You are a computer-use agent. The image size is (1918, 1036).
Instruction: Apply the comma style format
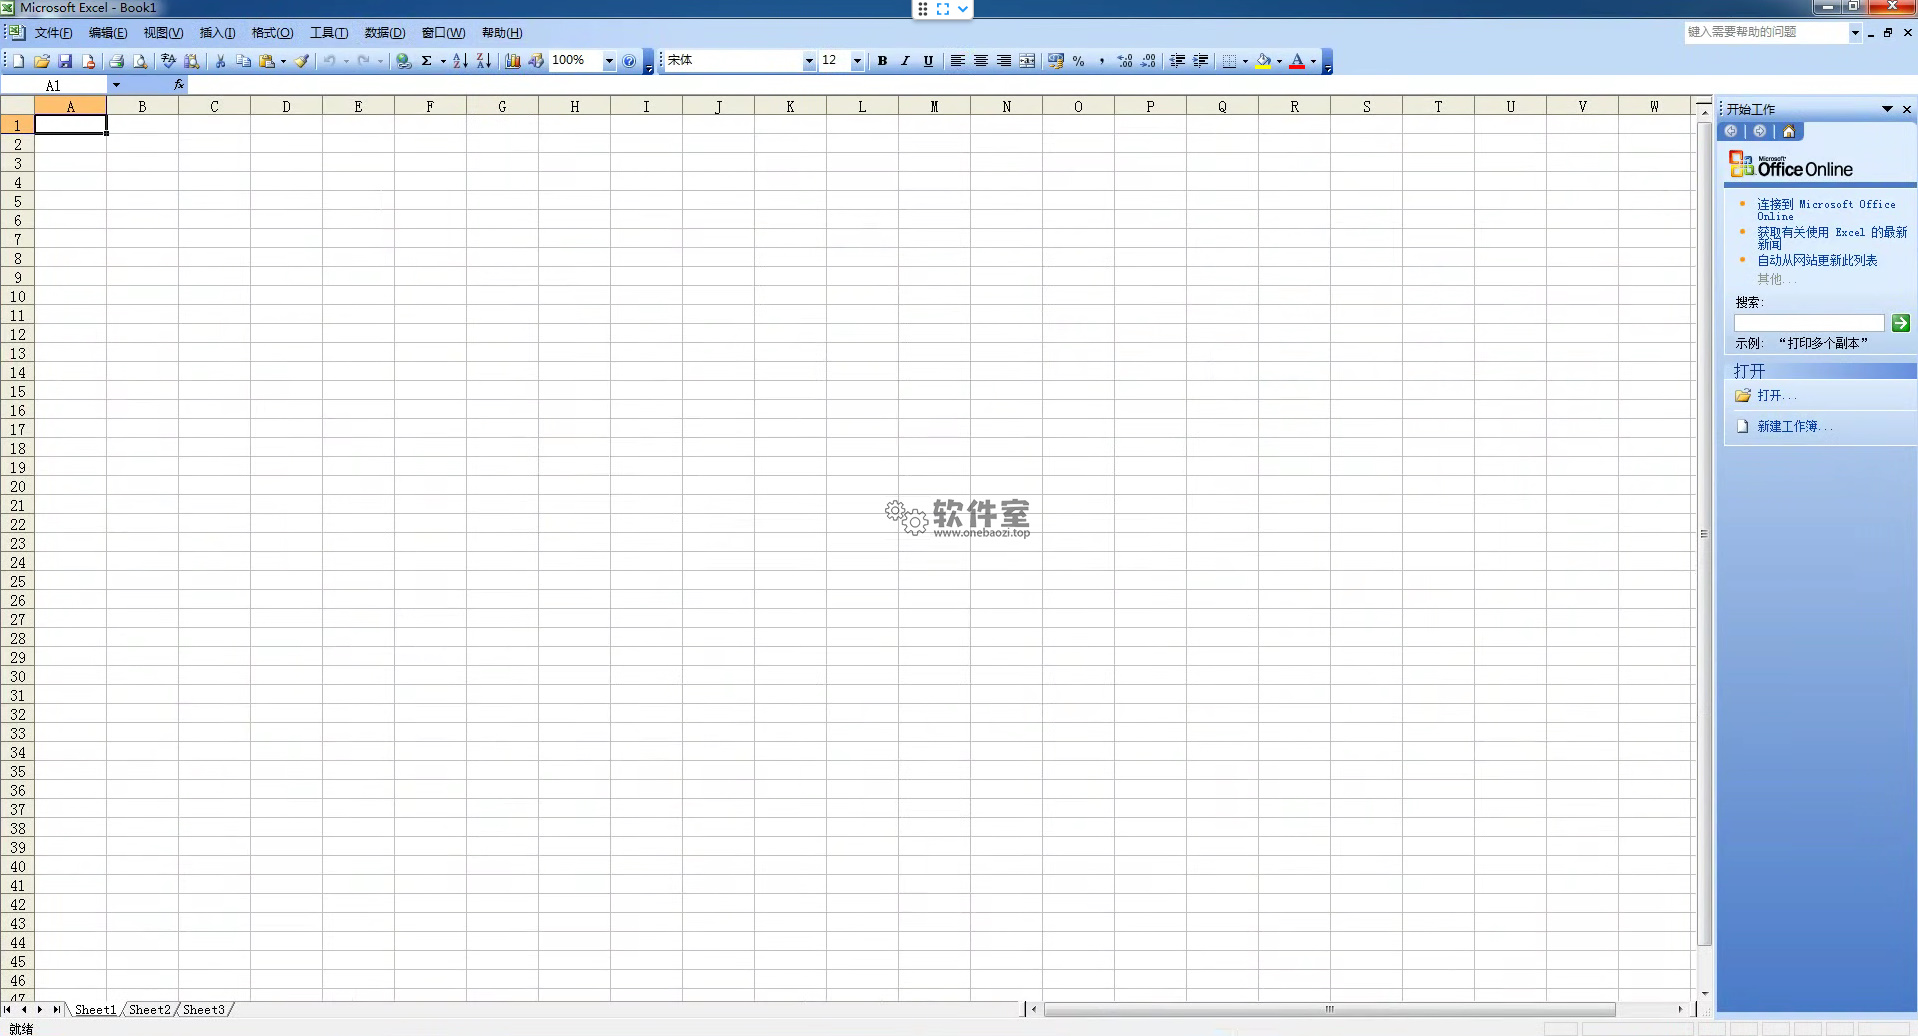[1102, 61]
